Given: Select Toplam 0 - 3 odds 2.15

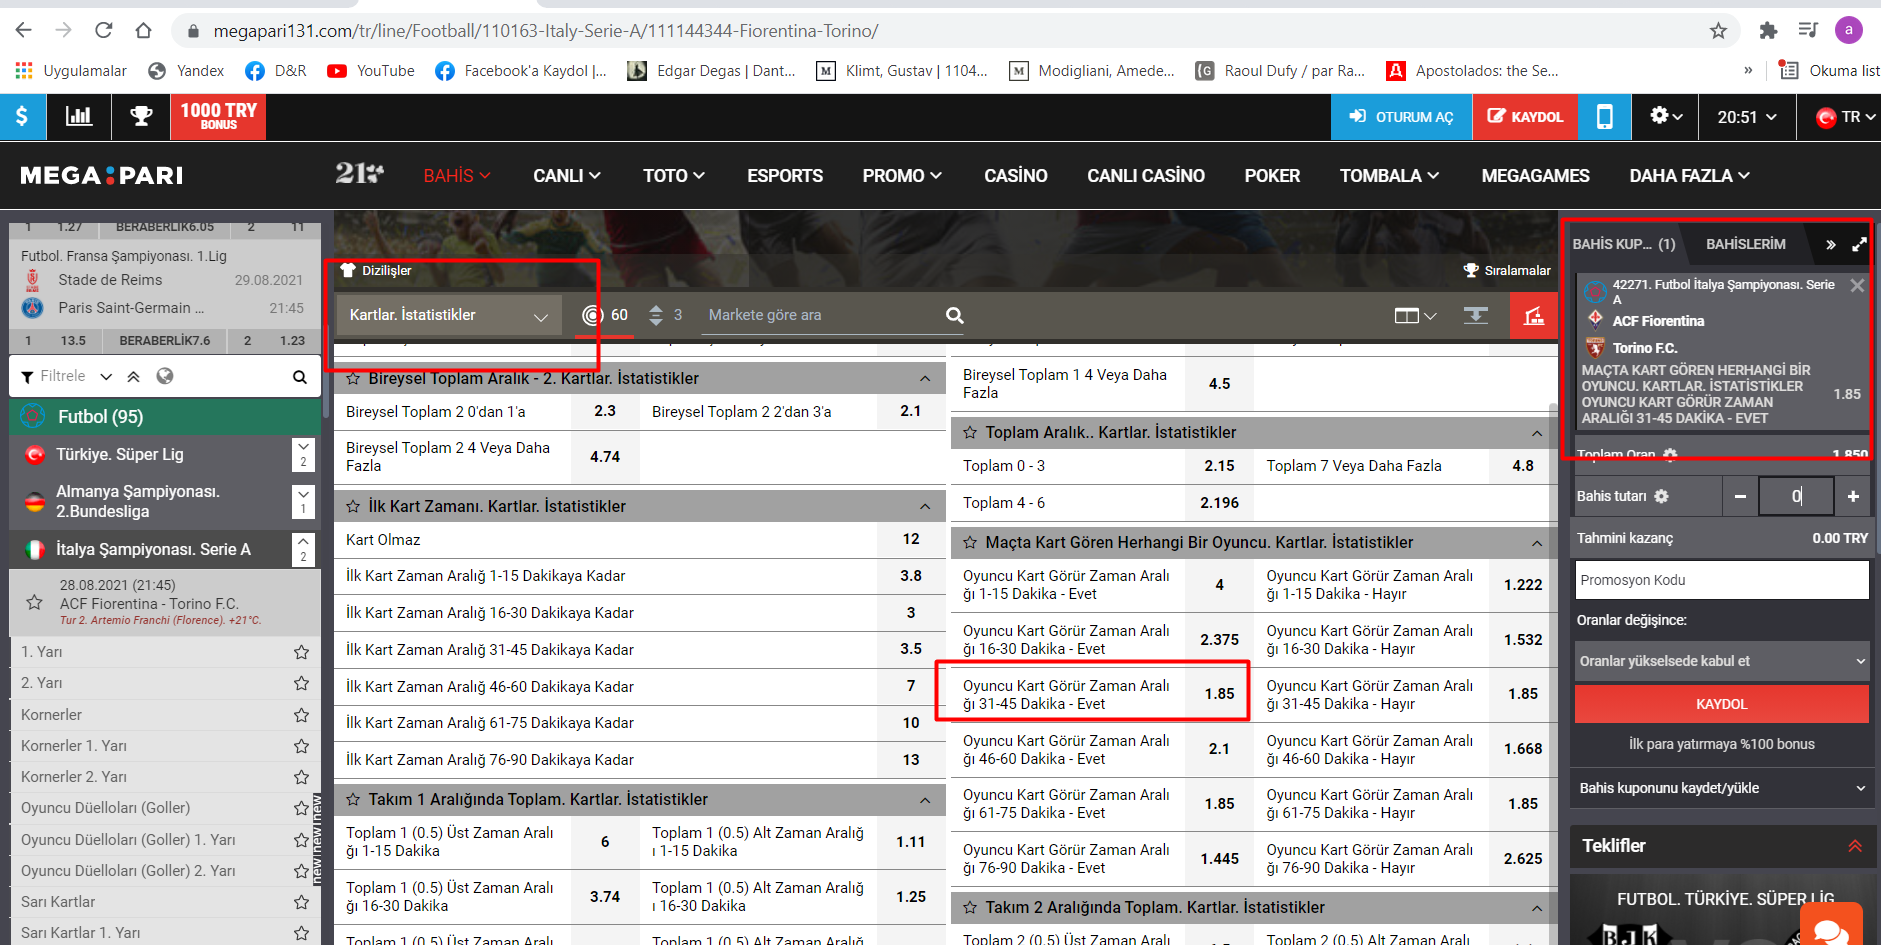Looking at the screenshot, I should tap(1219, 466).
